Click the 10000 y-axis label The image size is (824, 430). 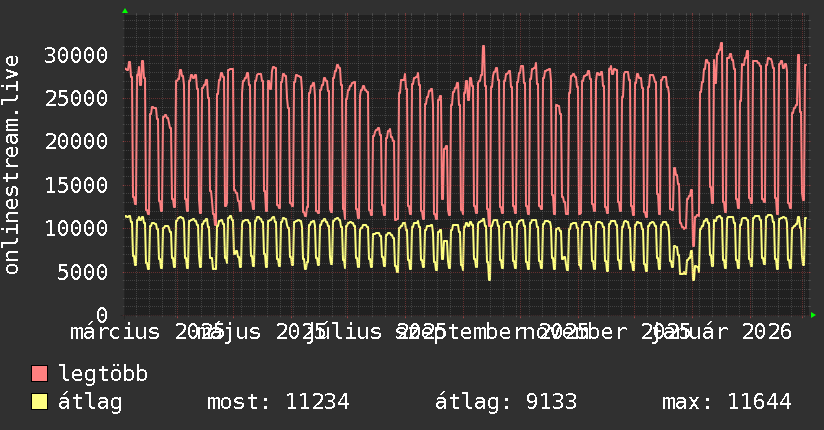[76, 228]
